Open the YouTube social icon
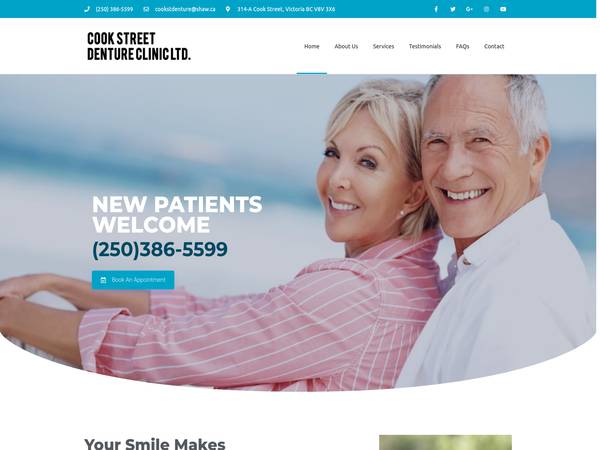This screenshot has width=600, height=450. click(x=503, y=9)
